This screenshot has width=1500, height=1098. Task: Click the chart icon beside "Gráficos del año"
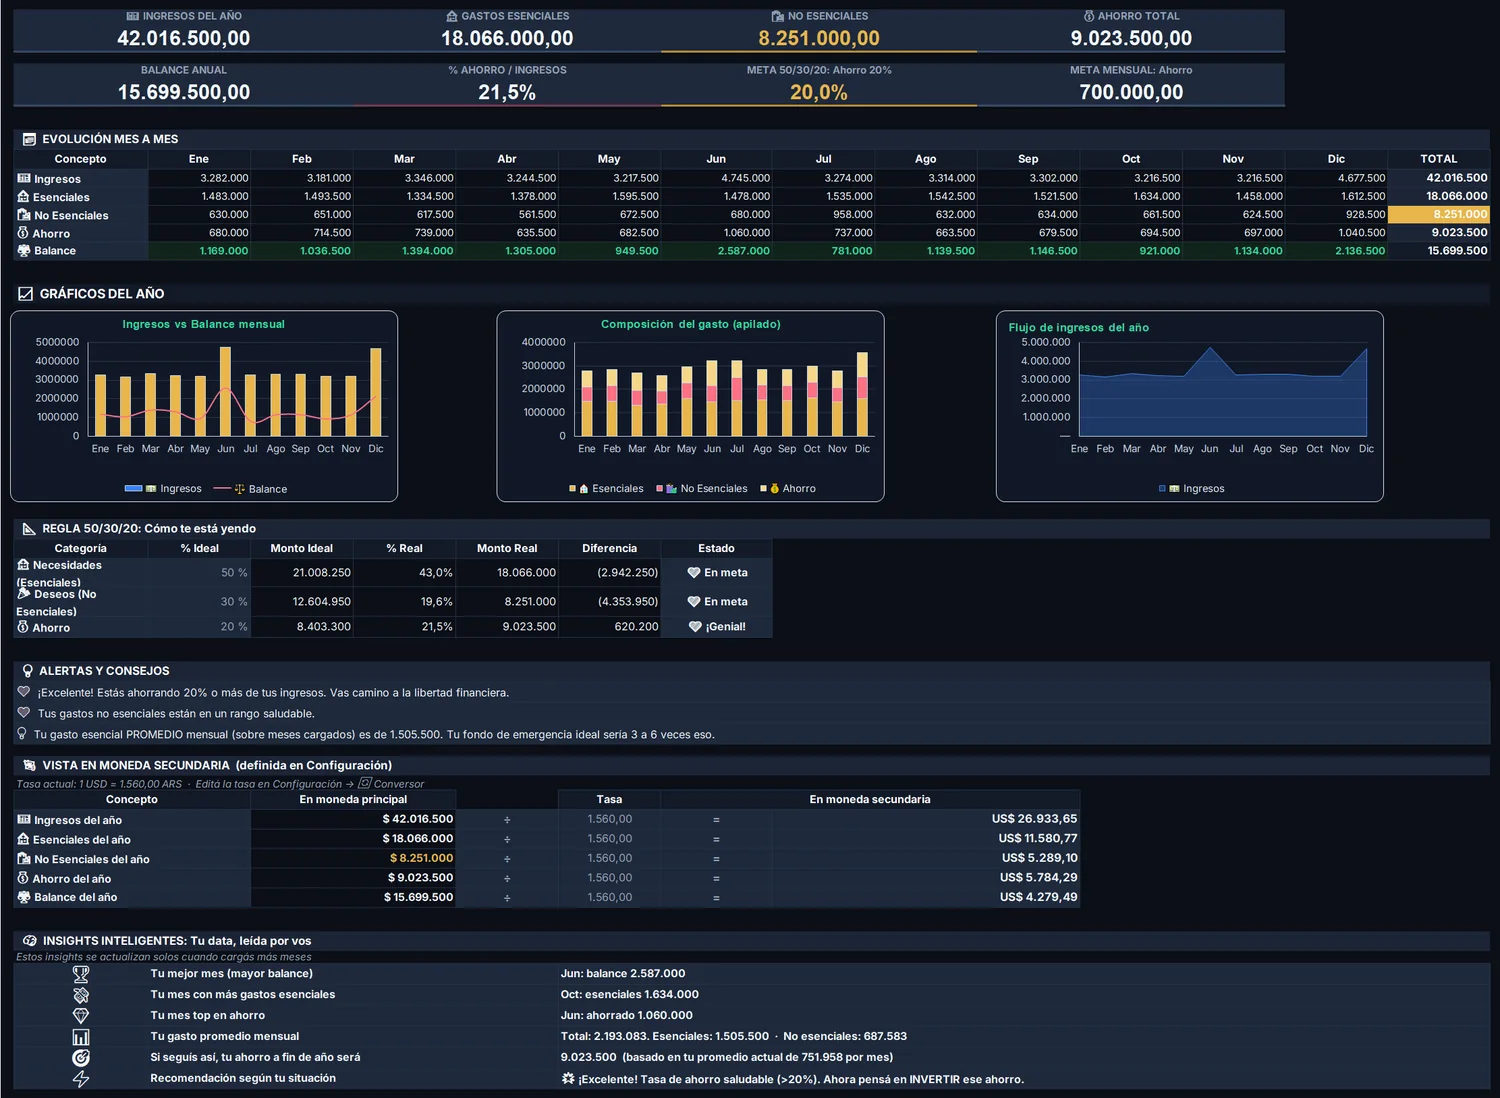tap(26, 294)
